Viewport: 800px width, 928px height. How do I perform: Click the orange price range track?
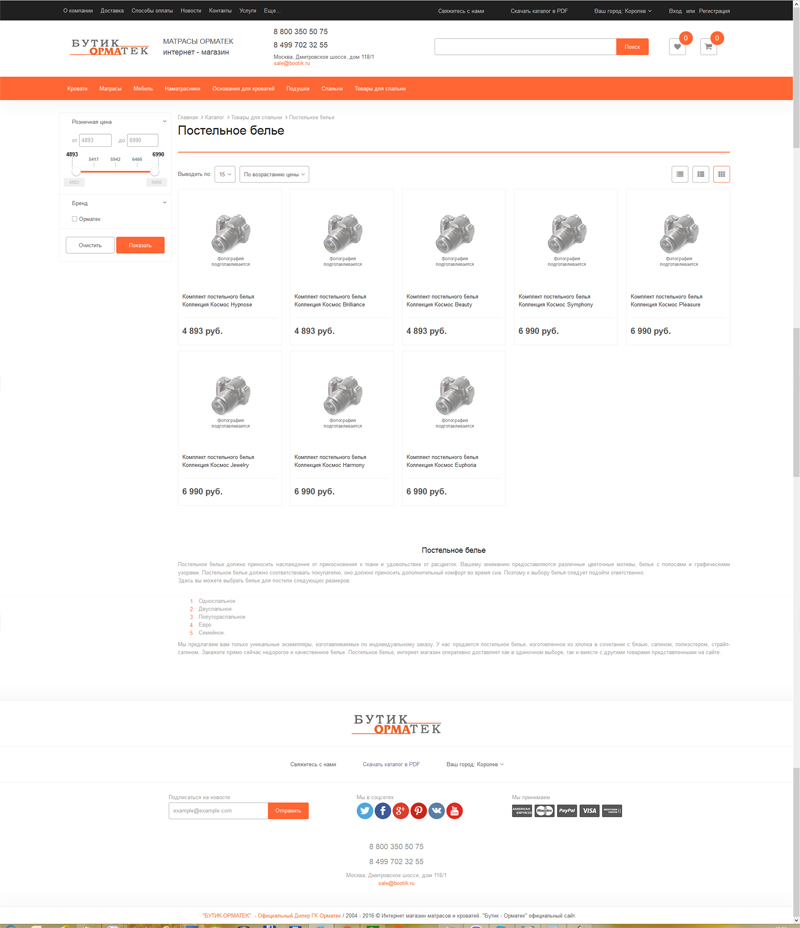(x=115, y=172)
